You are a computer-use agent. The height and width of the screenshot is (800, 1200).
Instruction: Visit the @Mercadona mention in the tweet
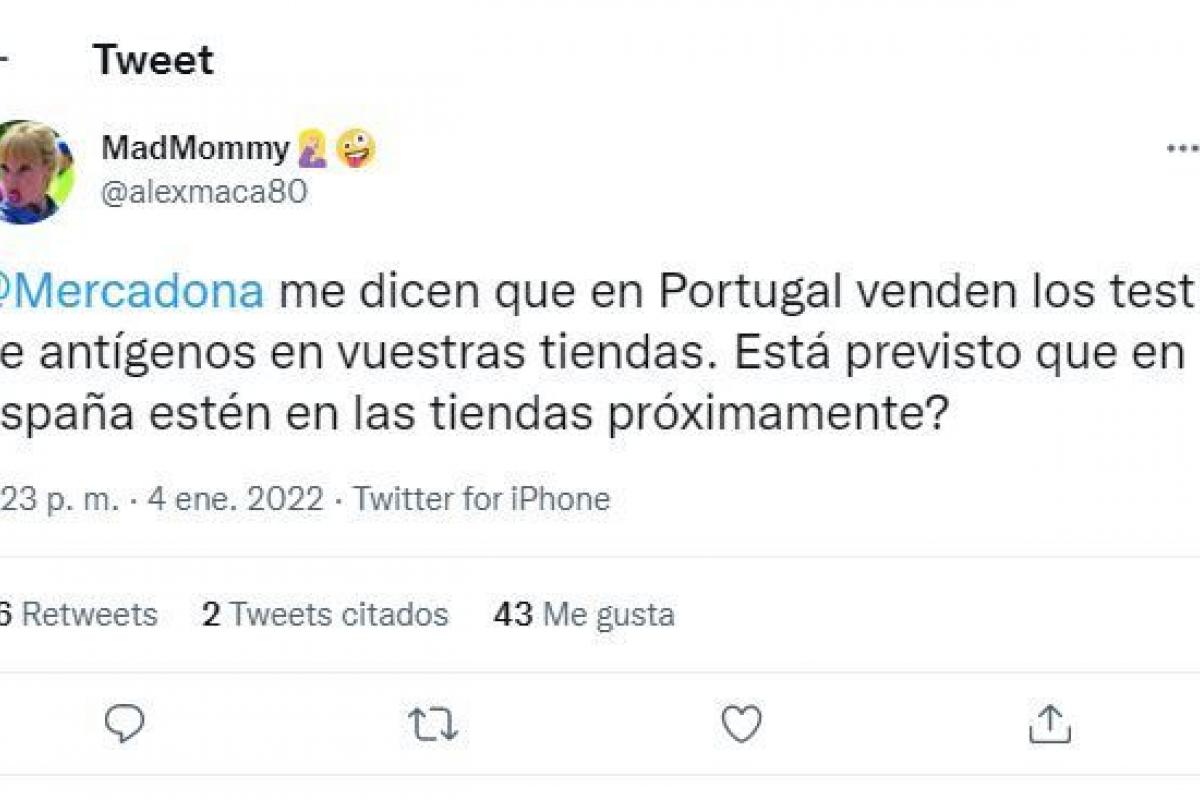tap(134, 291)
